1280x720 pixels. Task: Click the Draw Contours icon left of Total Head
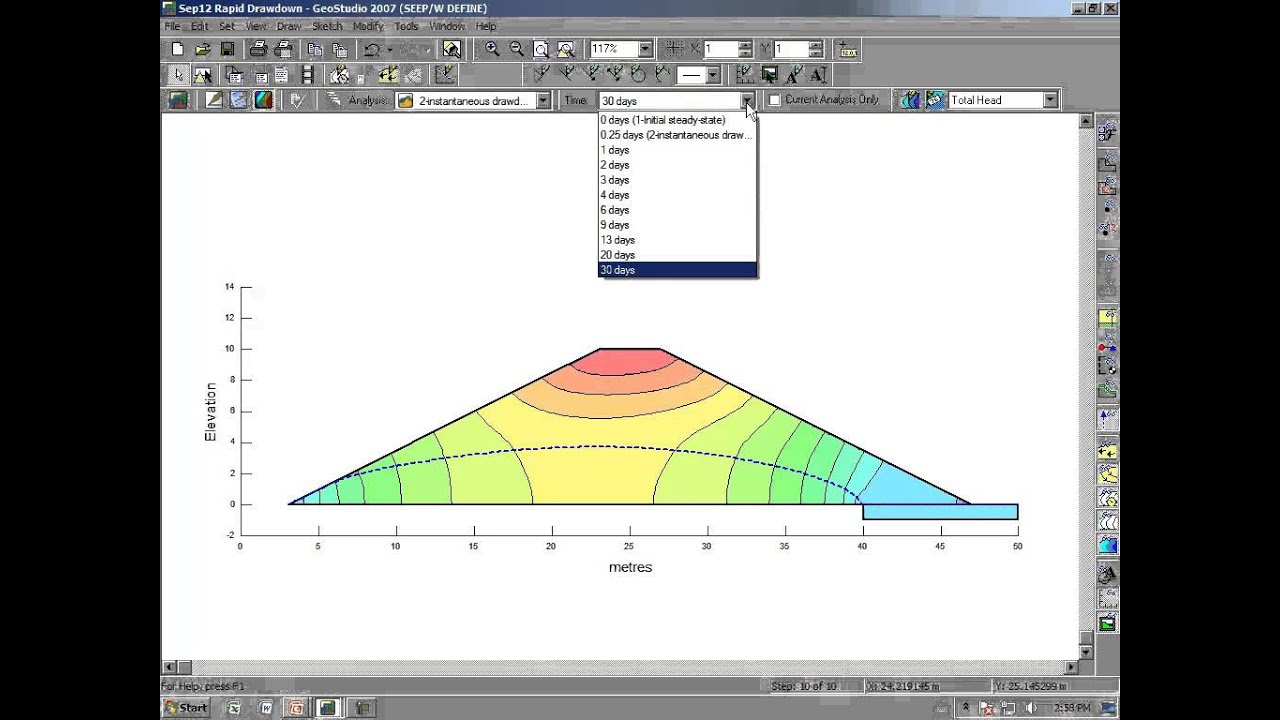[909, 100]
